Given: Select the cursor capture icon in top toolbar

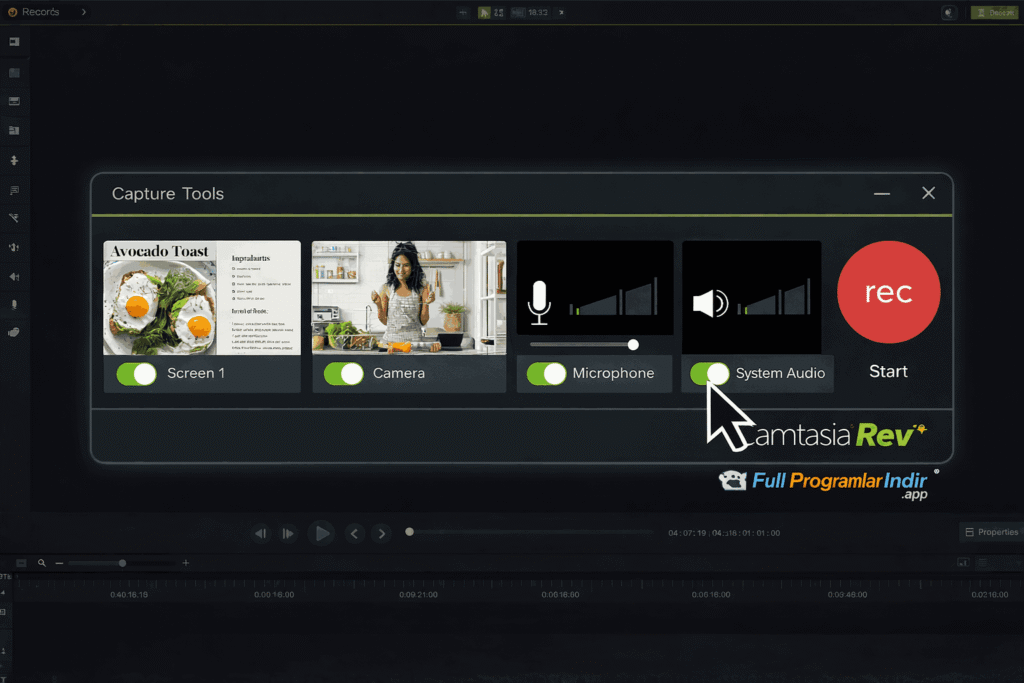Looking at the screenshot, I should coord(486,12).
